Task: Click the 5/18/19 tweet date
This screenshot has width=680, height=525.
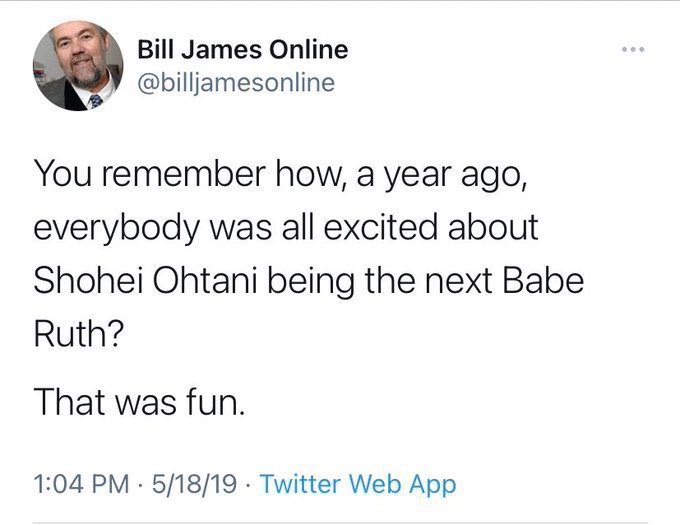Action: pyautogui.click(x=194, y=484)
